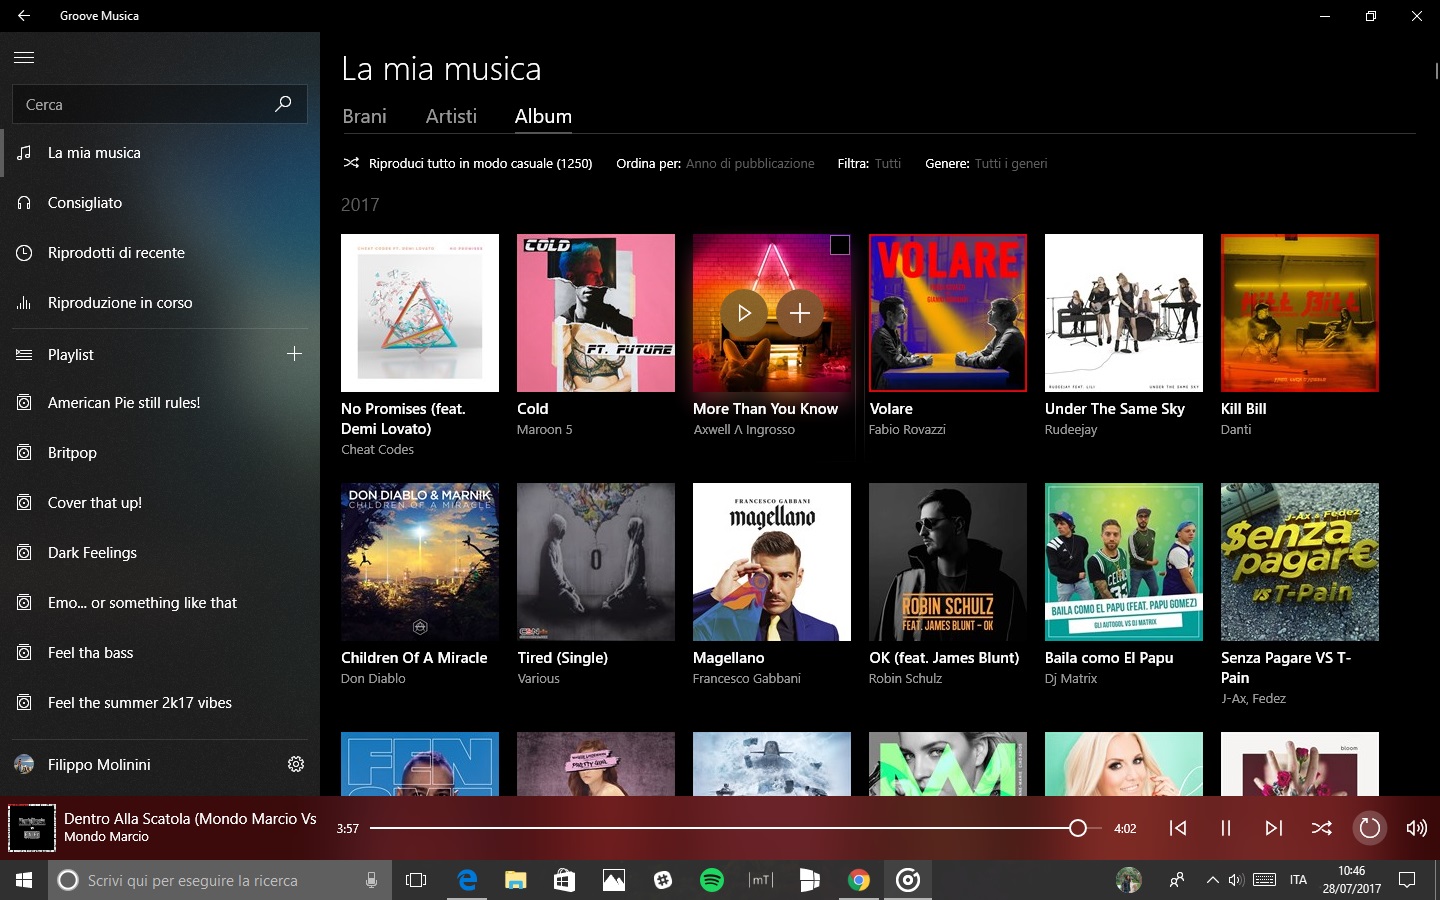
Task: Open sort by Anno di pubblicazione dropdown
Action: coord(750,163)
